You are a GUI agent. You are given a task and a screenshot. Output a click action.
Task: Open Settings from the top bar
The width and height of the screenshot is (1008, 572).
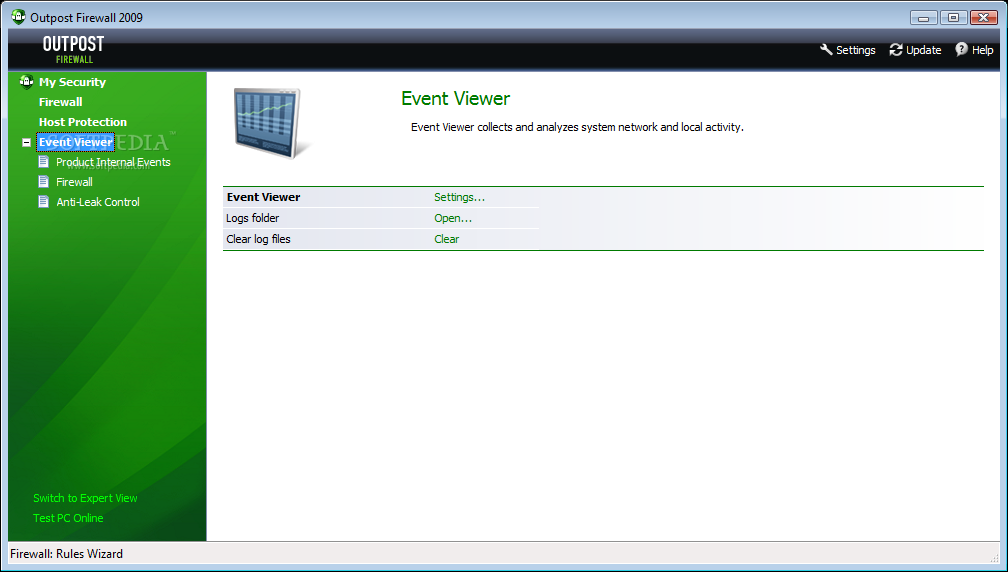point(855,50)
